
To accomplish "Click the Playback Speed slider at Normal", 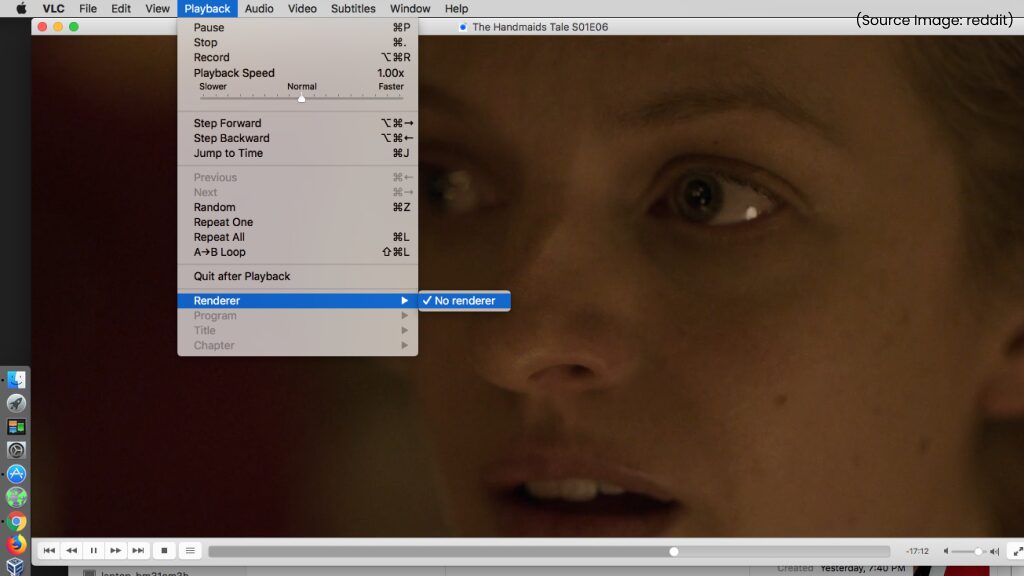I will point(302,98).
